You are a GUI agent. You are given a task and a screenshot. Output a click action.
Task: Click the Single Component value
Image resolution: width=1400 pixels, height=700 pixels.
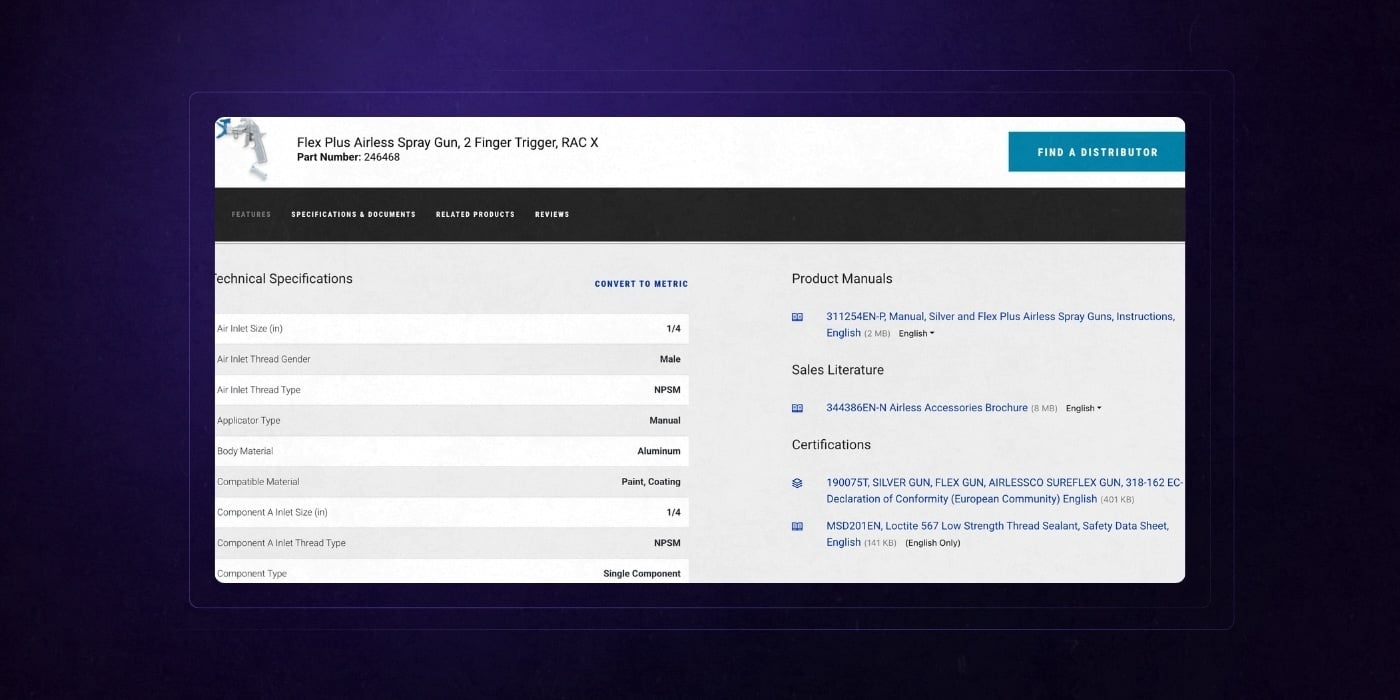coord(642,574)
